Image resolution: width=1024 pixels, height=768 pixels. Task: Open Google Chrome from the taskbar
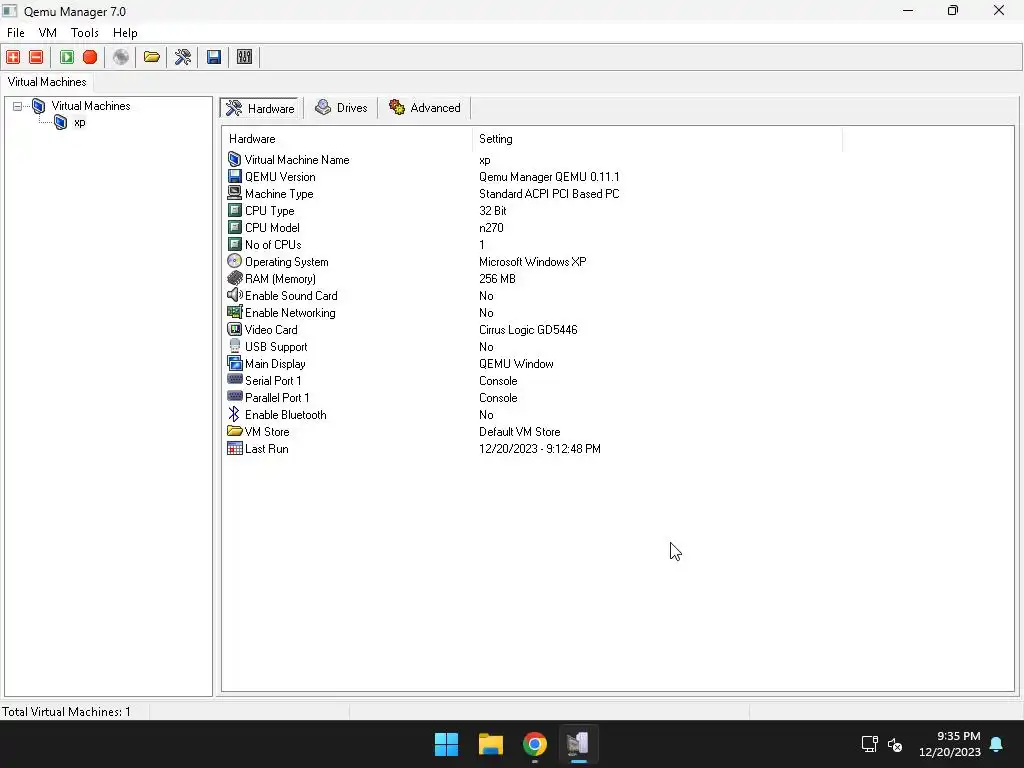pyautogui.click(x=534, y=744)
